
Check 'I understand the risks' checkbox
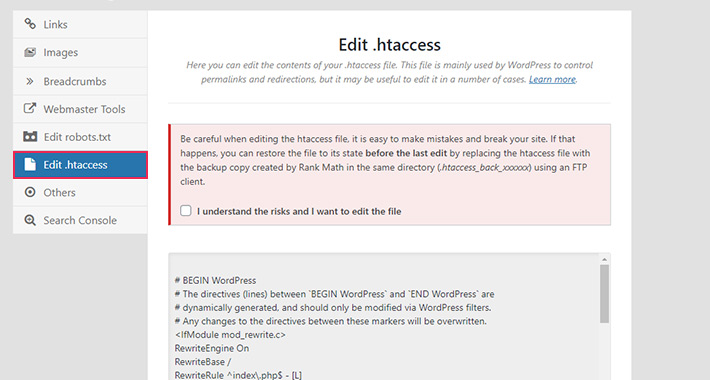[186, 211]
